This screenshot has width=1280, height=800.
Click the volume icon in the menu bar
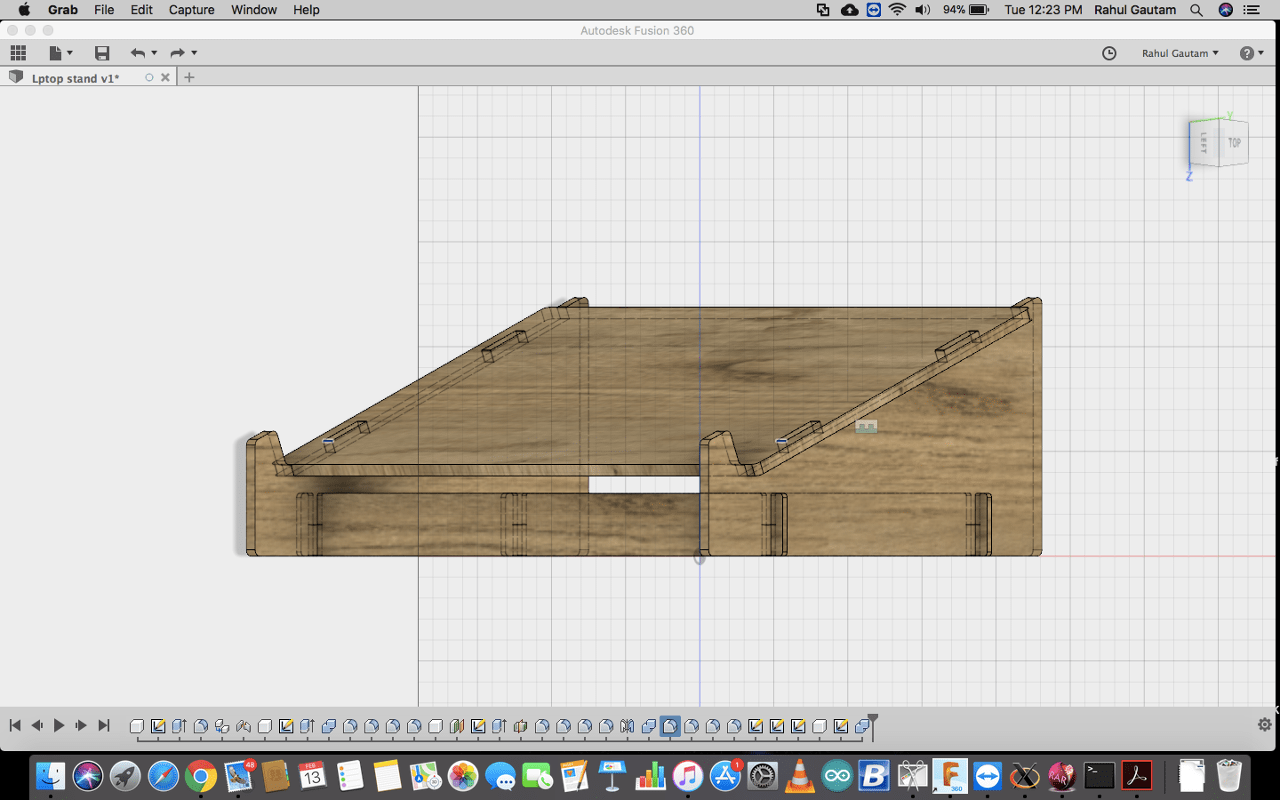point(922,10)
